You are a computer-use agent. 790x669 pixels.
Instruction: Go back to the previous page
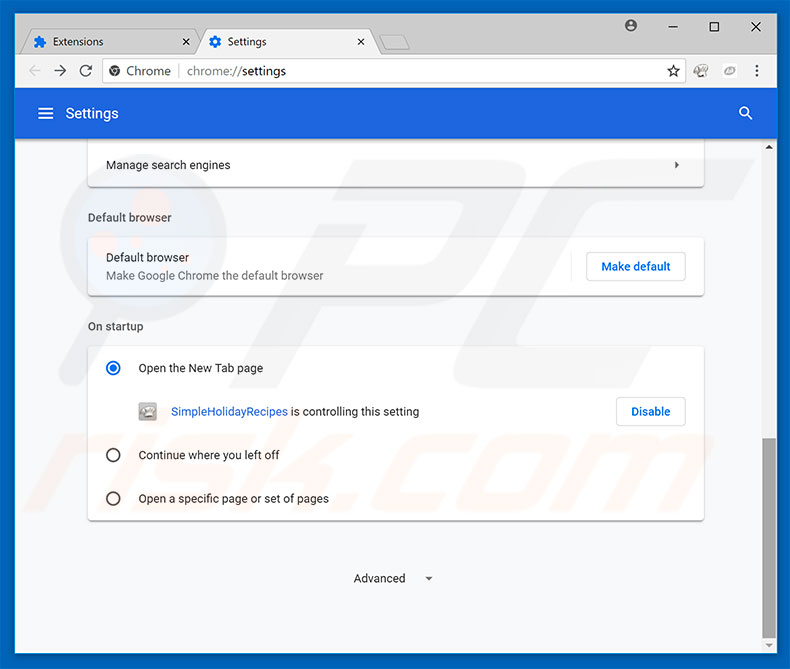(35, 71)
